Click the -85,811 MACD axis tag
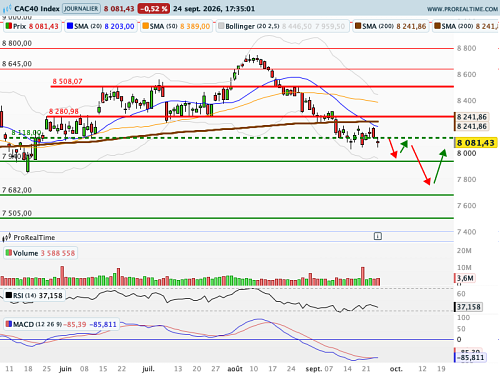This screenshot has height=375, width=500. click(470, 358)
